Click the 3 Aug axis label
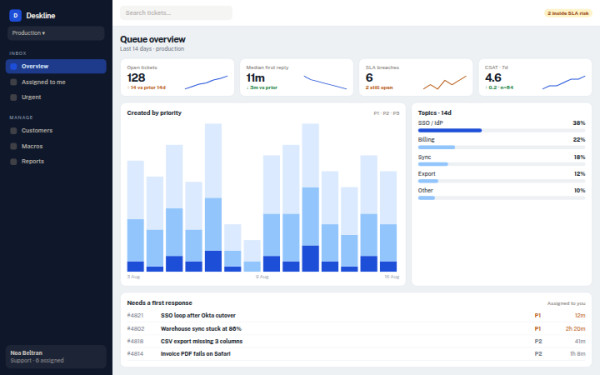Viewport: 600px width, 375px height. (x=133, y=277)
